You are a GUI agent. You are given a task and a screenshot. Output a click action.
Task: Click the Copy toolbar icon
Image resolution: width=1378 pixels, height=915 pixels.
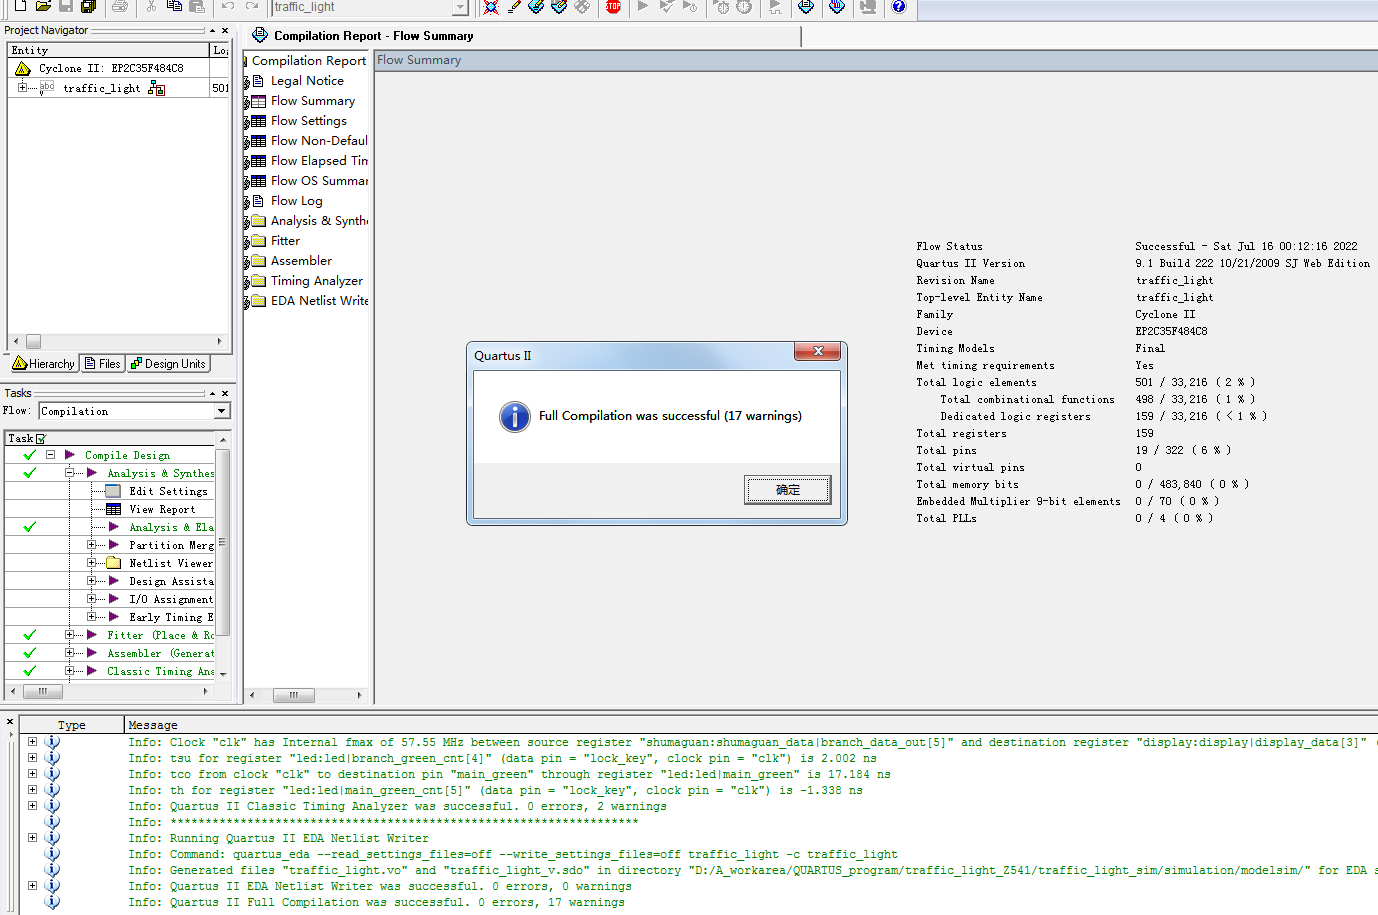pos(174,6)
